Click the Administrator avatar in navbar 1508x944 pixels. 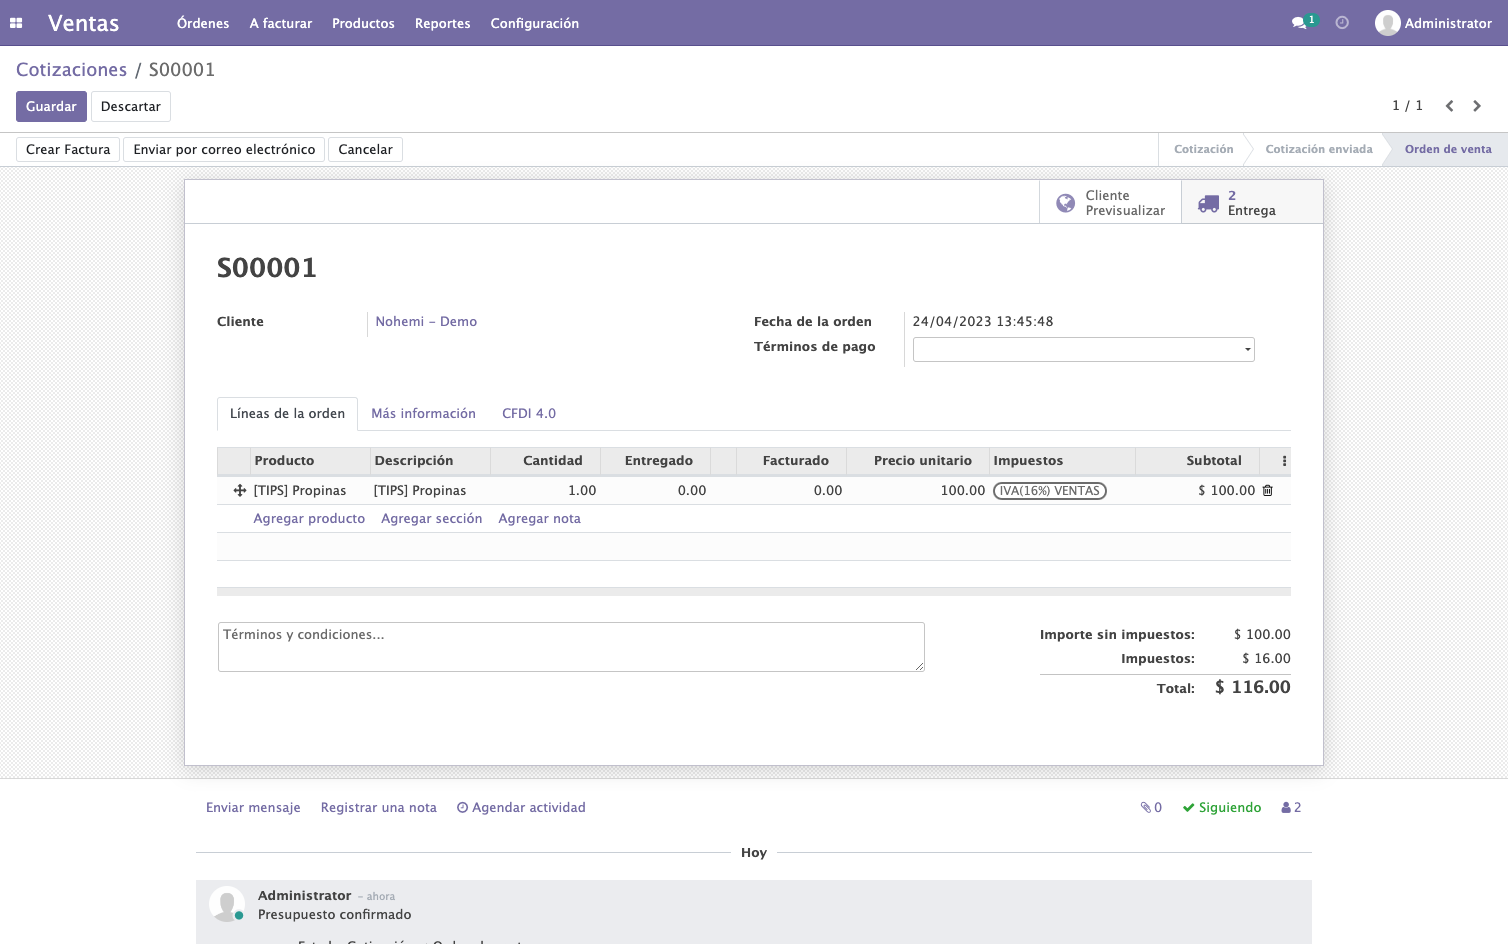click(1388, 23)
